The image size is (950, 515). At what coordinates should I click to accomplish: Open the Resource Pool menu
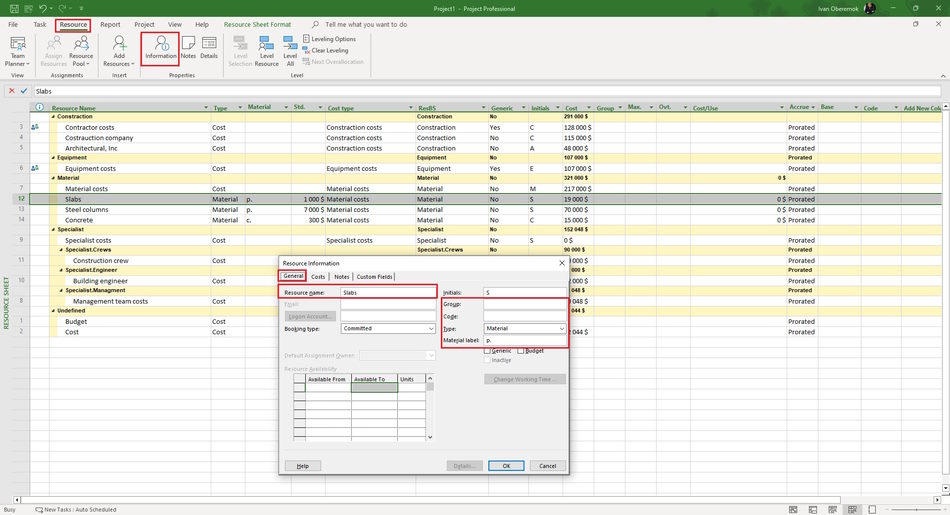click(81, 52)
